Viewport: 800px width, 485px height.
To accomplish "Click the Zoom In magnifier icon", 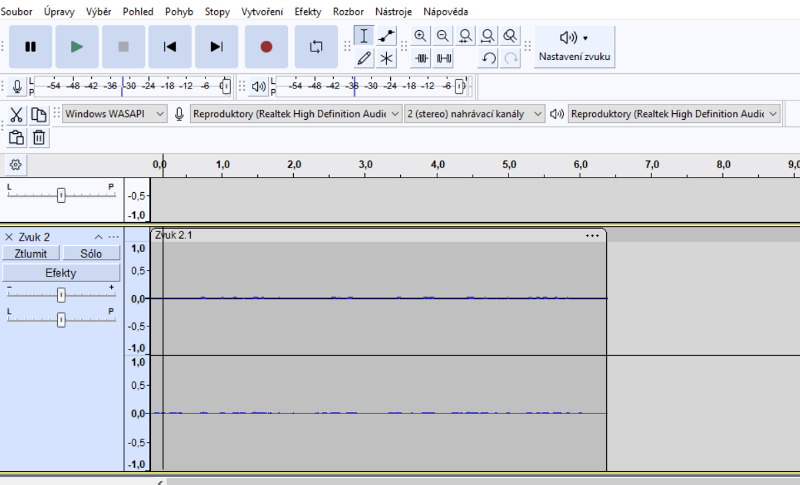I will pyautogui.click(x=420, y=36).
